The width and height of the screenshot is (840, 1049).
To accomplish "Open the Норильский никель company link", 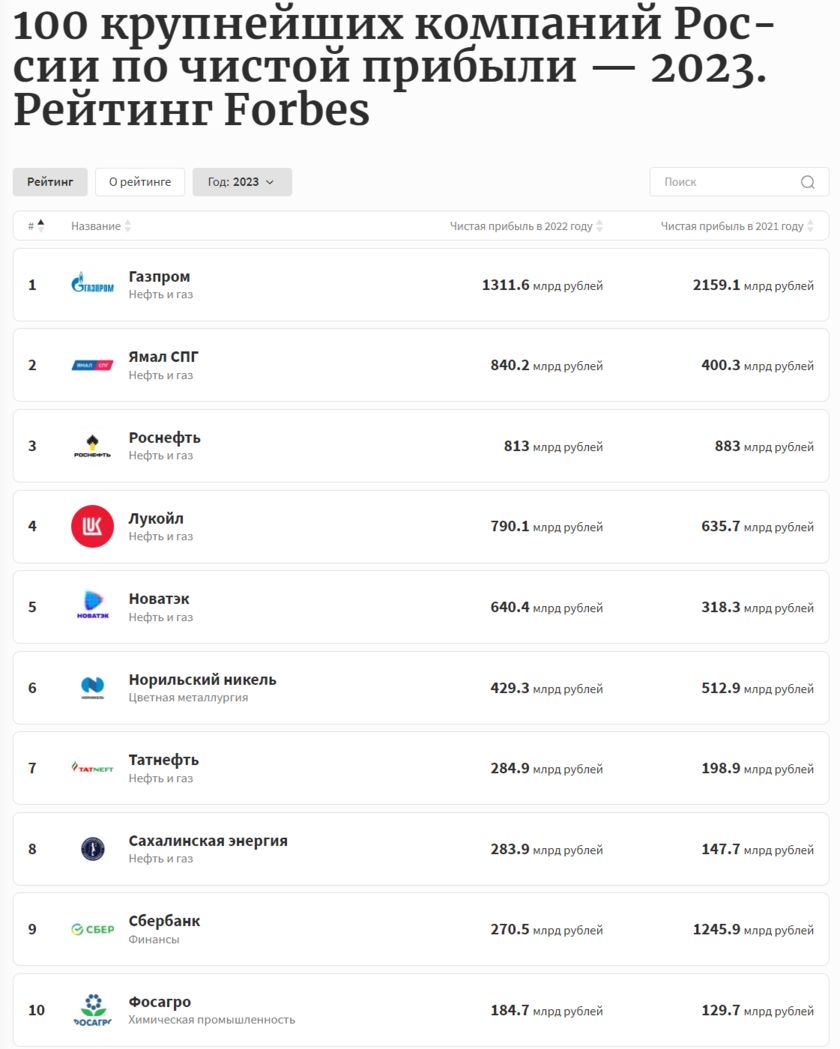I will [x=202, y=680].
